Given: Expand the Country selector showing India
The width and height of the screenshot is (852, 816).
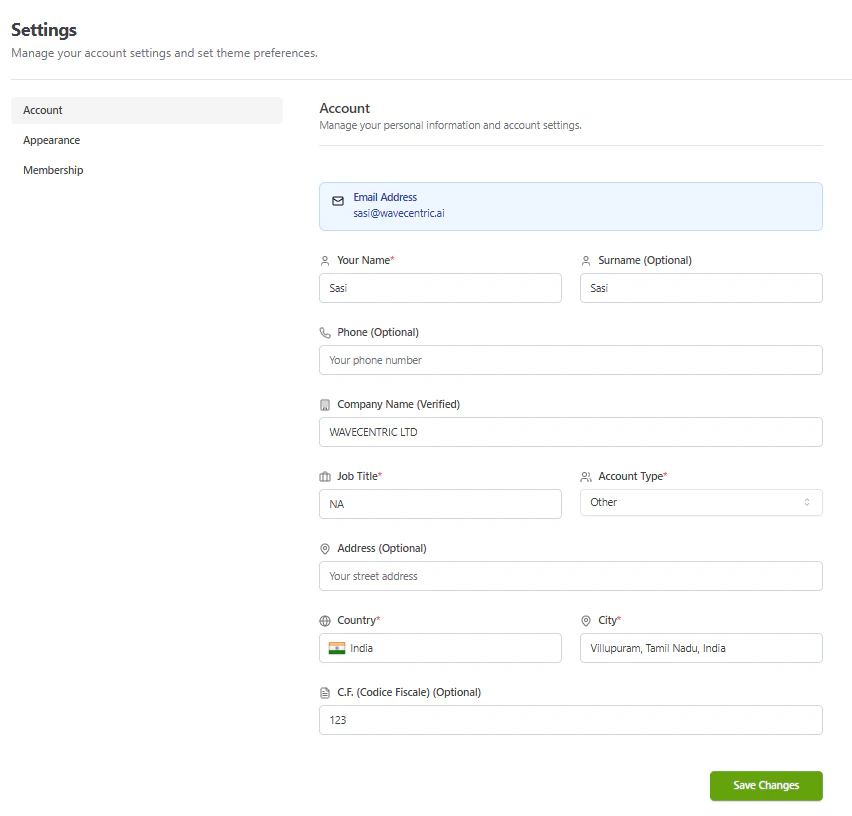Looking at the screenshot, I should click(440, 648).
